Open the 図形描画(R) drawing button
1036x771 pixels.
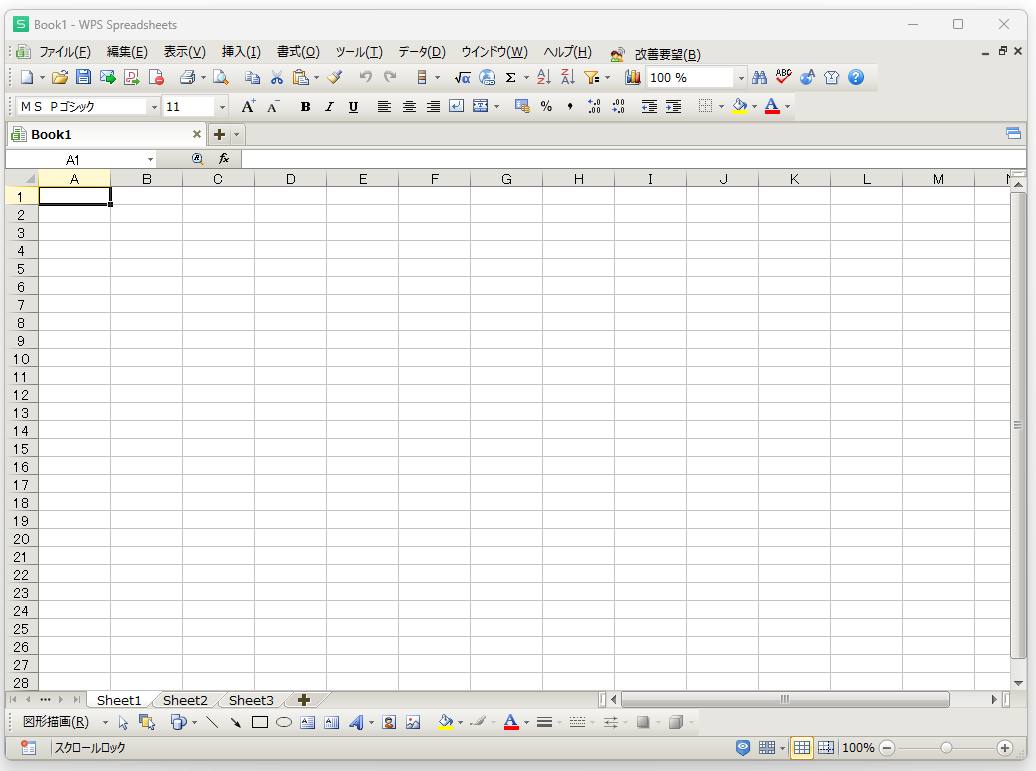pos(56,722)
